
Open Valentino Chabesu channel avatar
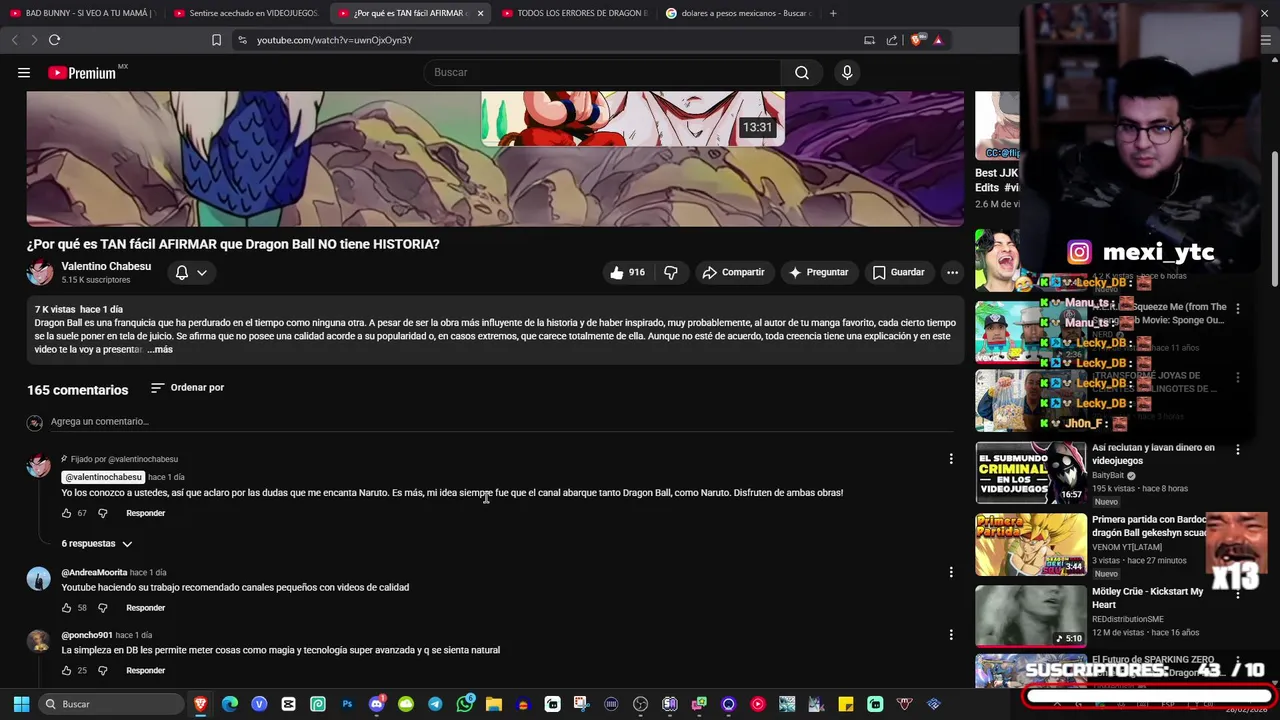pyautogui.click(x=40, y=272)
